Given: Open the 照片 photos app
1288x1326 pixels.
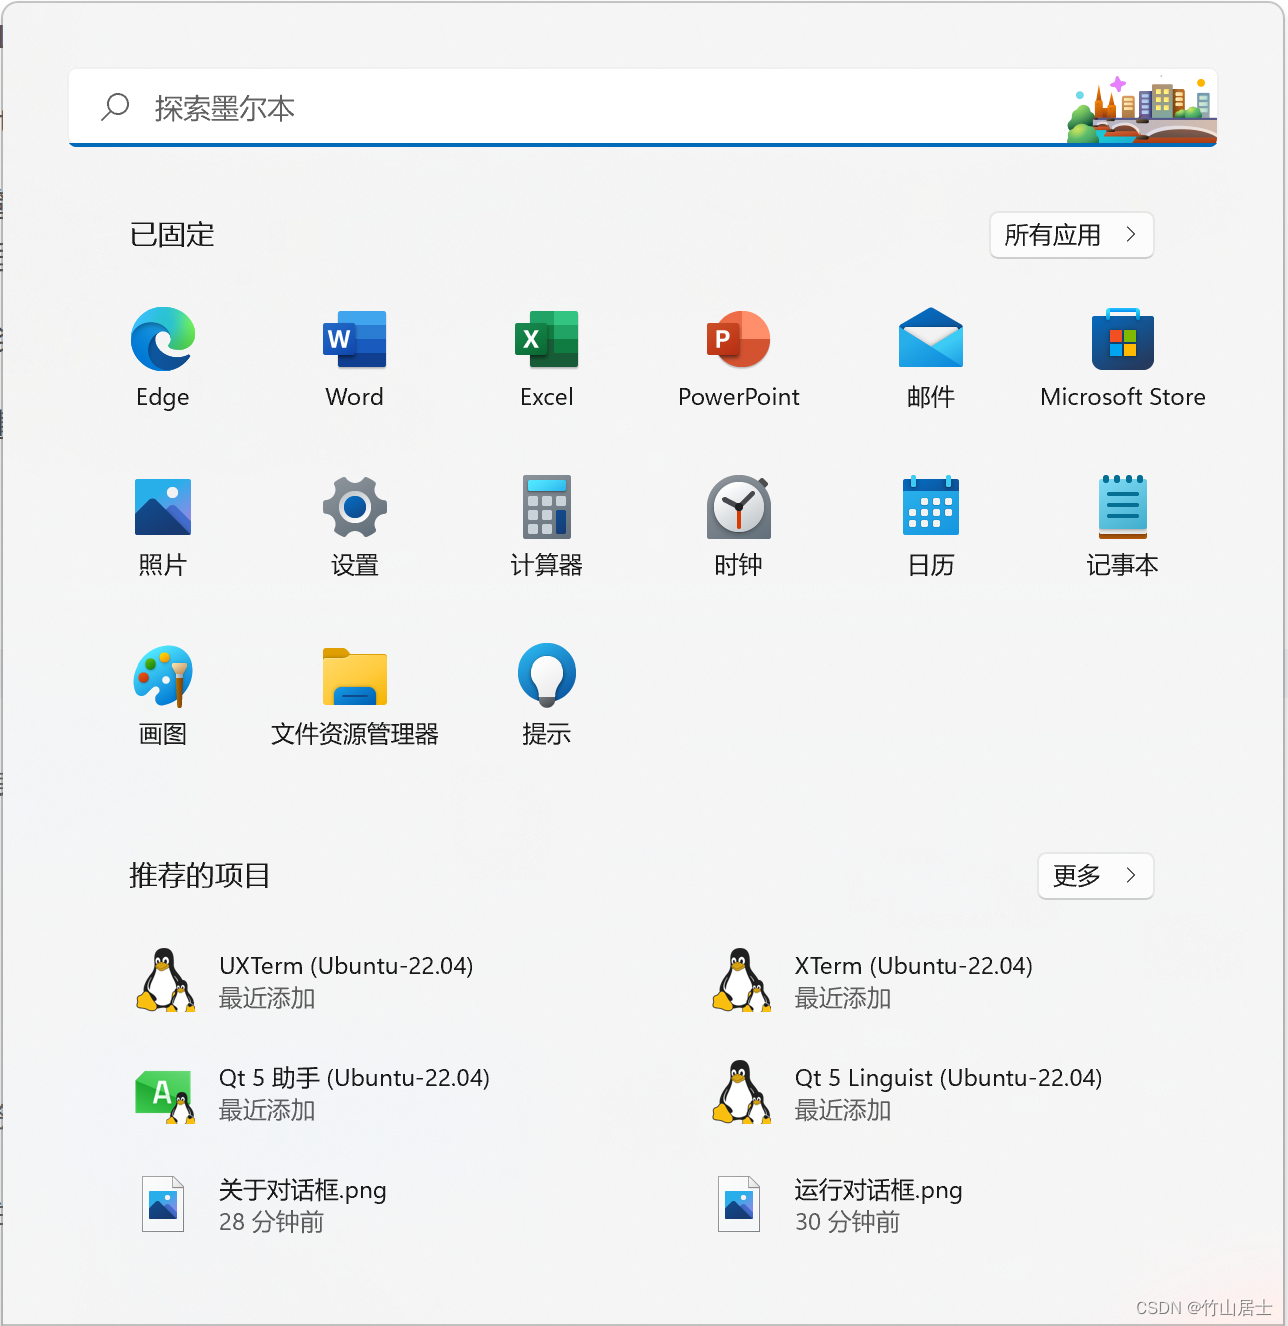Looking at the screenshot, I should point(163,507).
